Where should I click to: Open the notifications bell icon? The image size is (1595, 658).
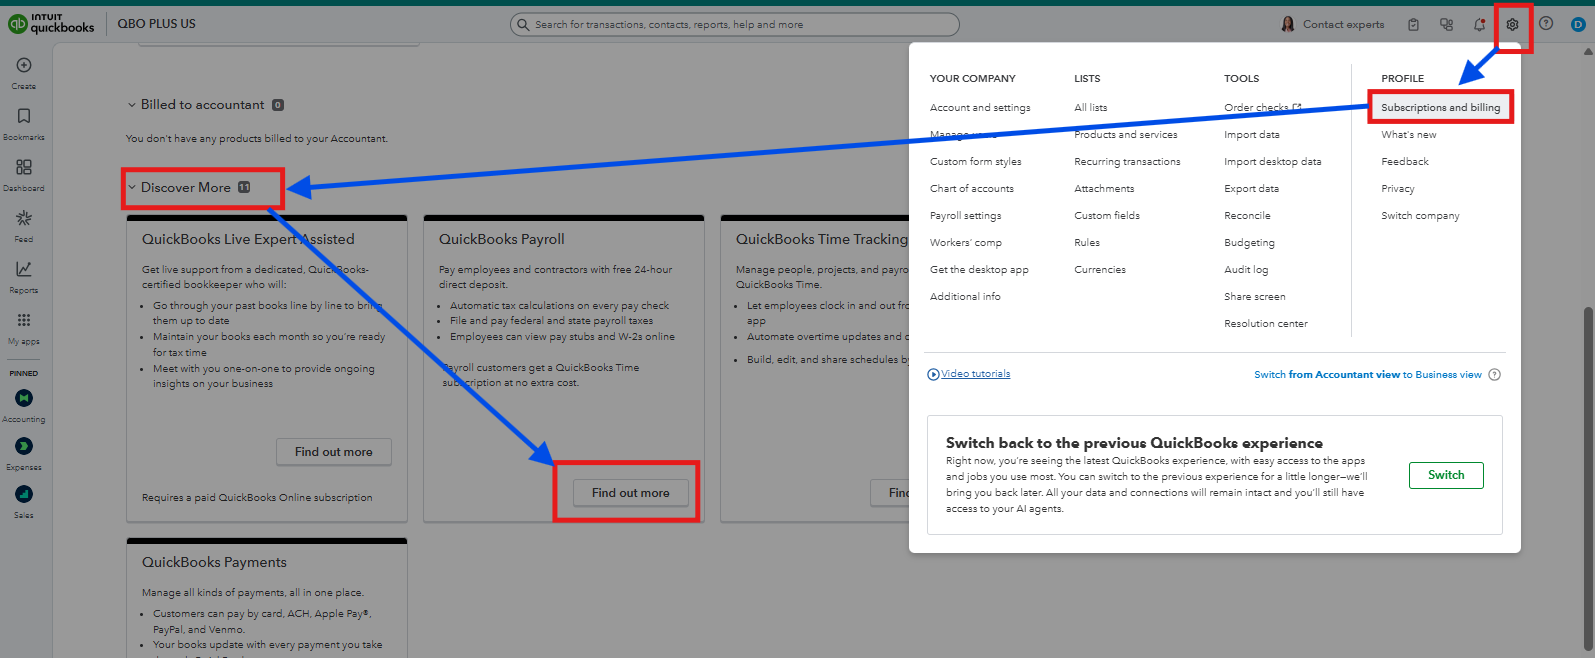pos(1479,24)
